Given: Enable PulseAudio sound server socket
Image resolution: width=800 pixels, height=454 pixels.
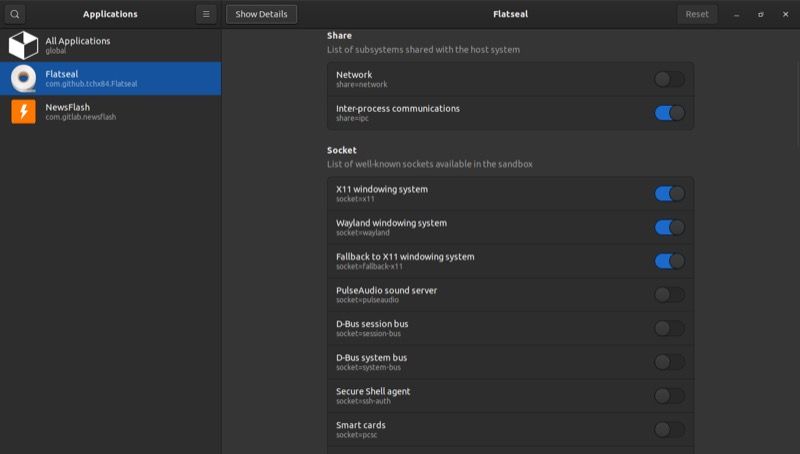Looking at the screenshot, I should (669, 294).
